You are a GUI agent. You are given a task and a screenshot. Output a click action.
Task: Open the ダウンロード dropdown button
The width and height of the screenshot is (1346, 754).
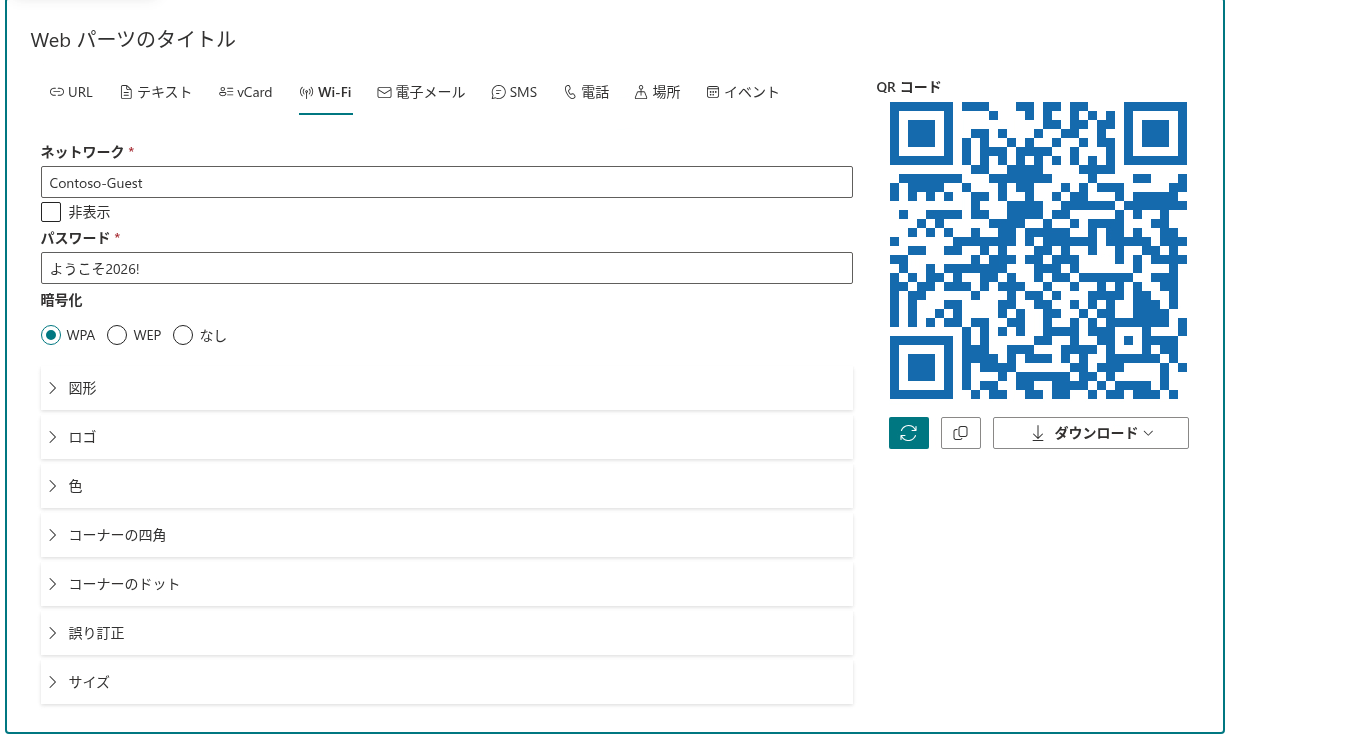pyautogui.click(x=1091, y=433)
